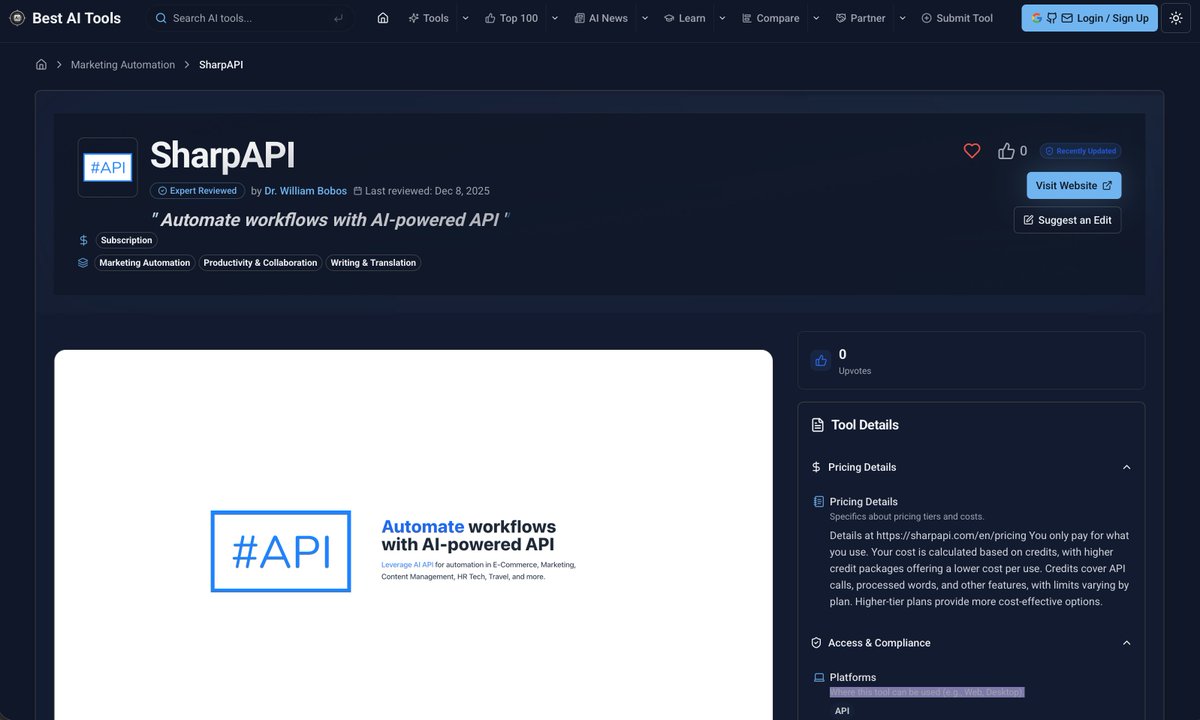This screenshot has height=720, width=1200.
Task: Click the Login / Sign Up button
Action: 1089,18
